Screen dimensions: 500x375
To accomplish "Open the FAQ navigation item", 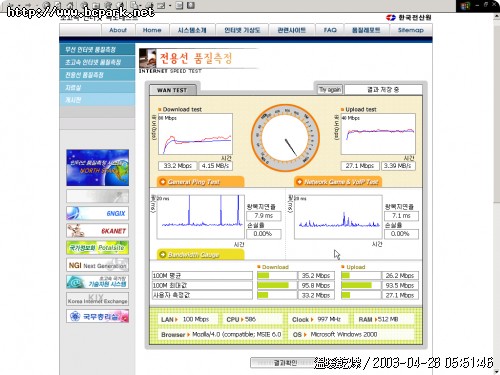I will 330,30.
